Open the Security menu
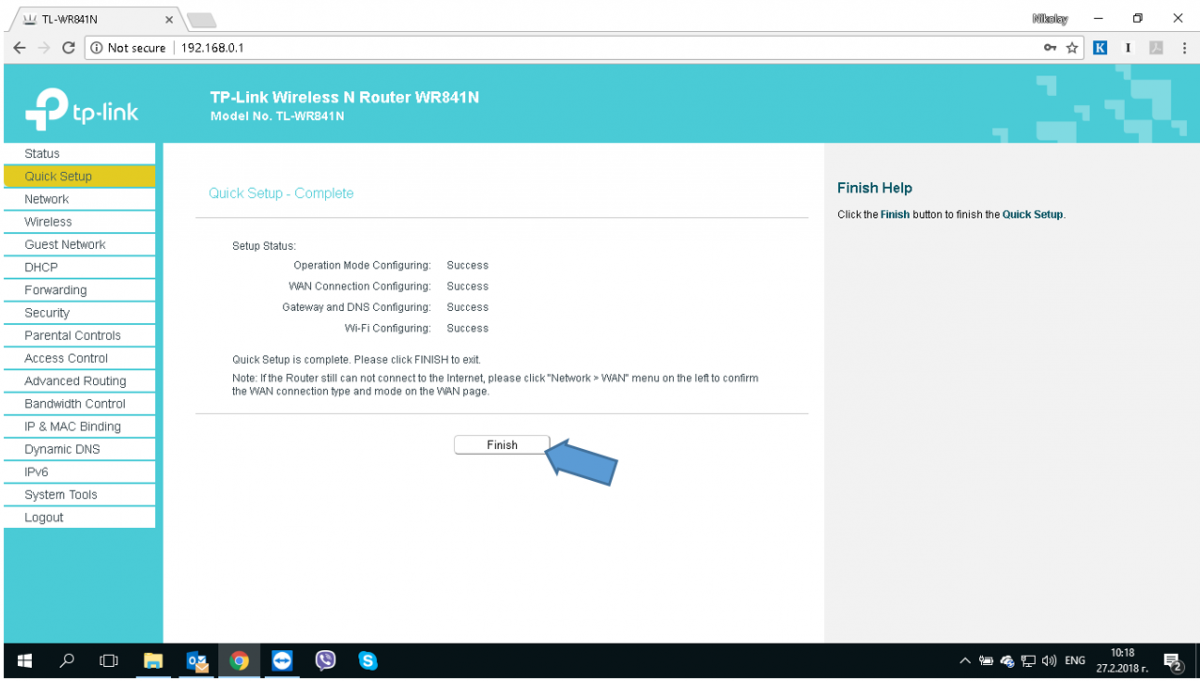Screen dimensions: 1200x681 pos(80,313)
